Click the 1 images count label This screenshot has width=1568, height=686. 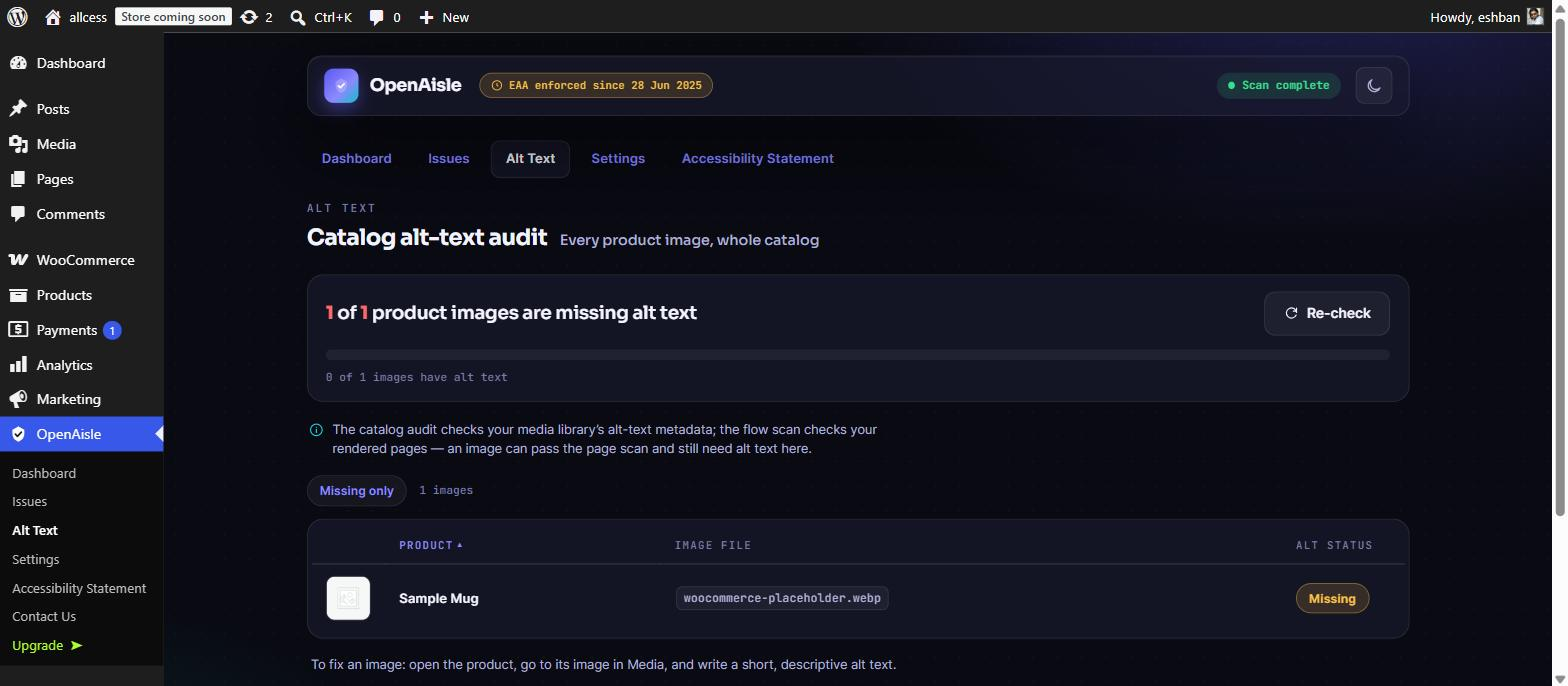point(446,491)
